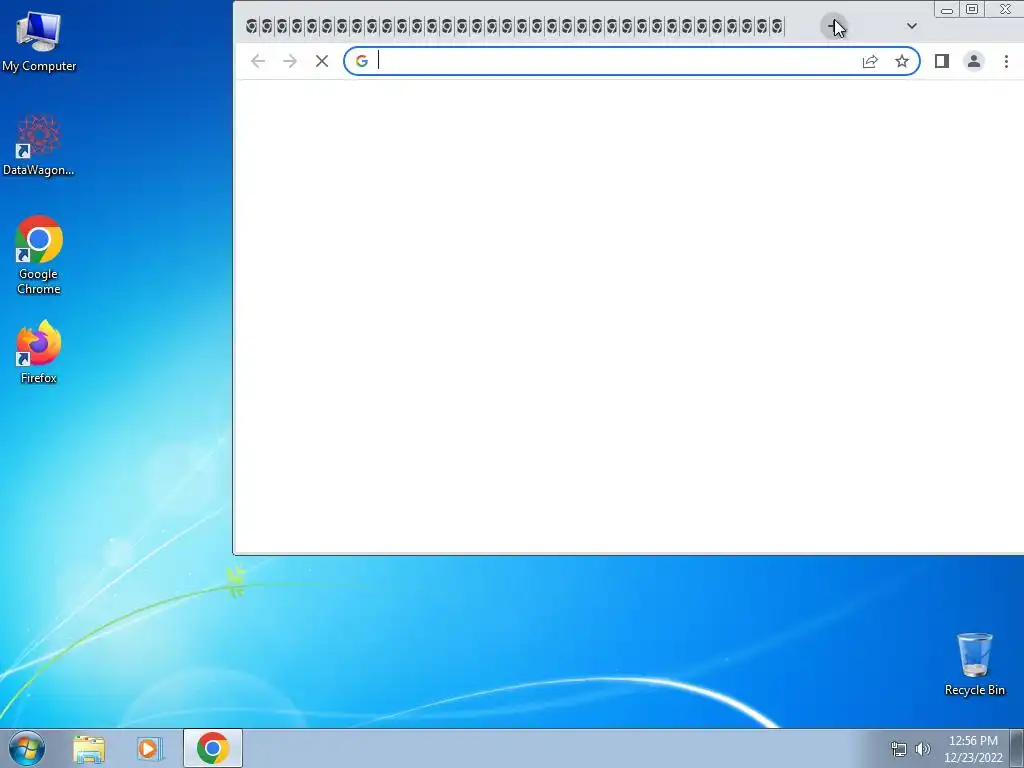Image resolution: width=1024 pixels, height=768 pixels.
Task: Expand the tab search chevron
Action: 912,26
